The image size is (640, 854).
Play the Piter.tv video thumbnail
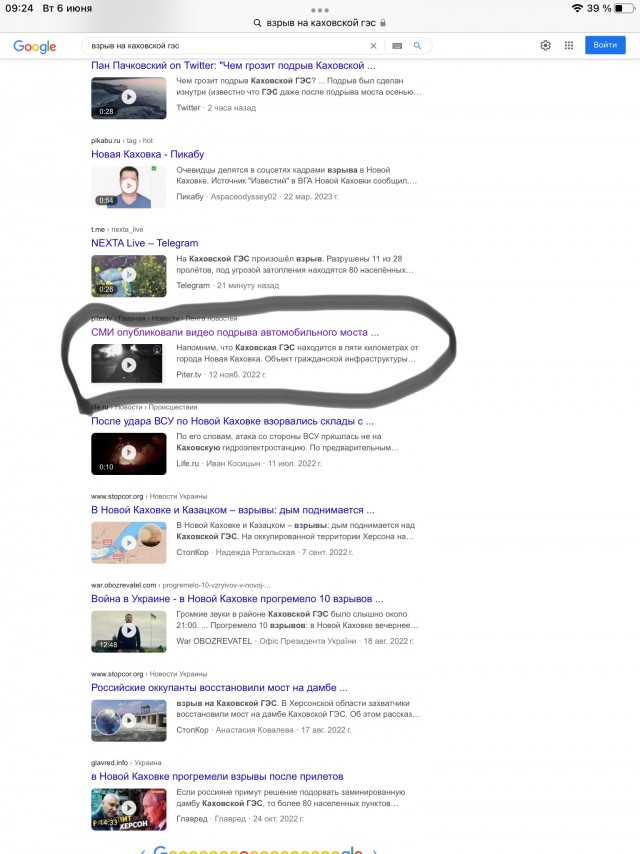tap(126, 363)
